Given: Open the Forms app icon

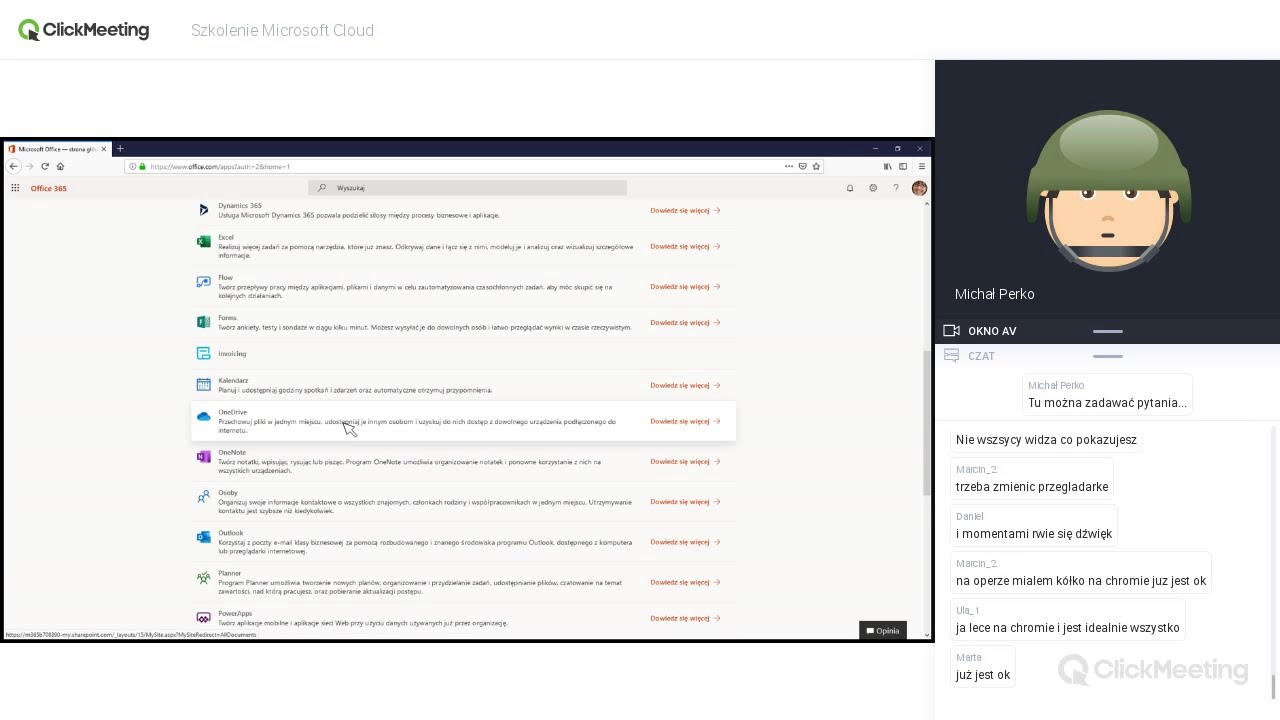Looking at the screenshot, I should click(x=204, y=322).
